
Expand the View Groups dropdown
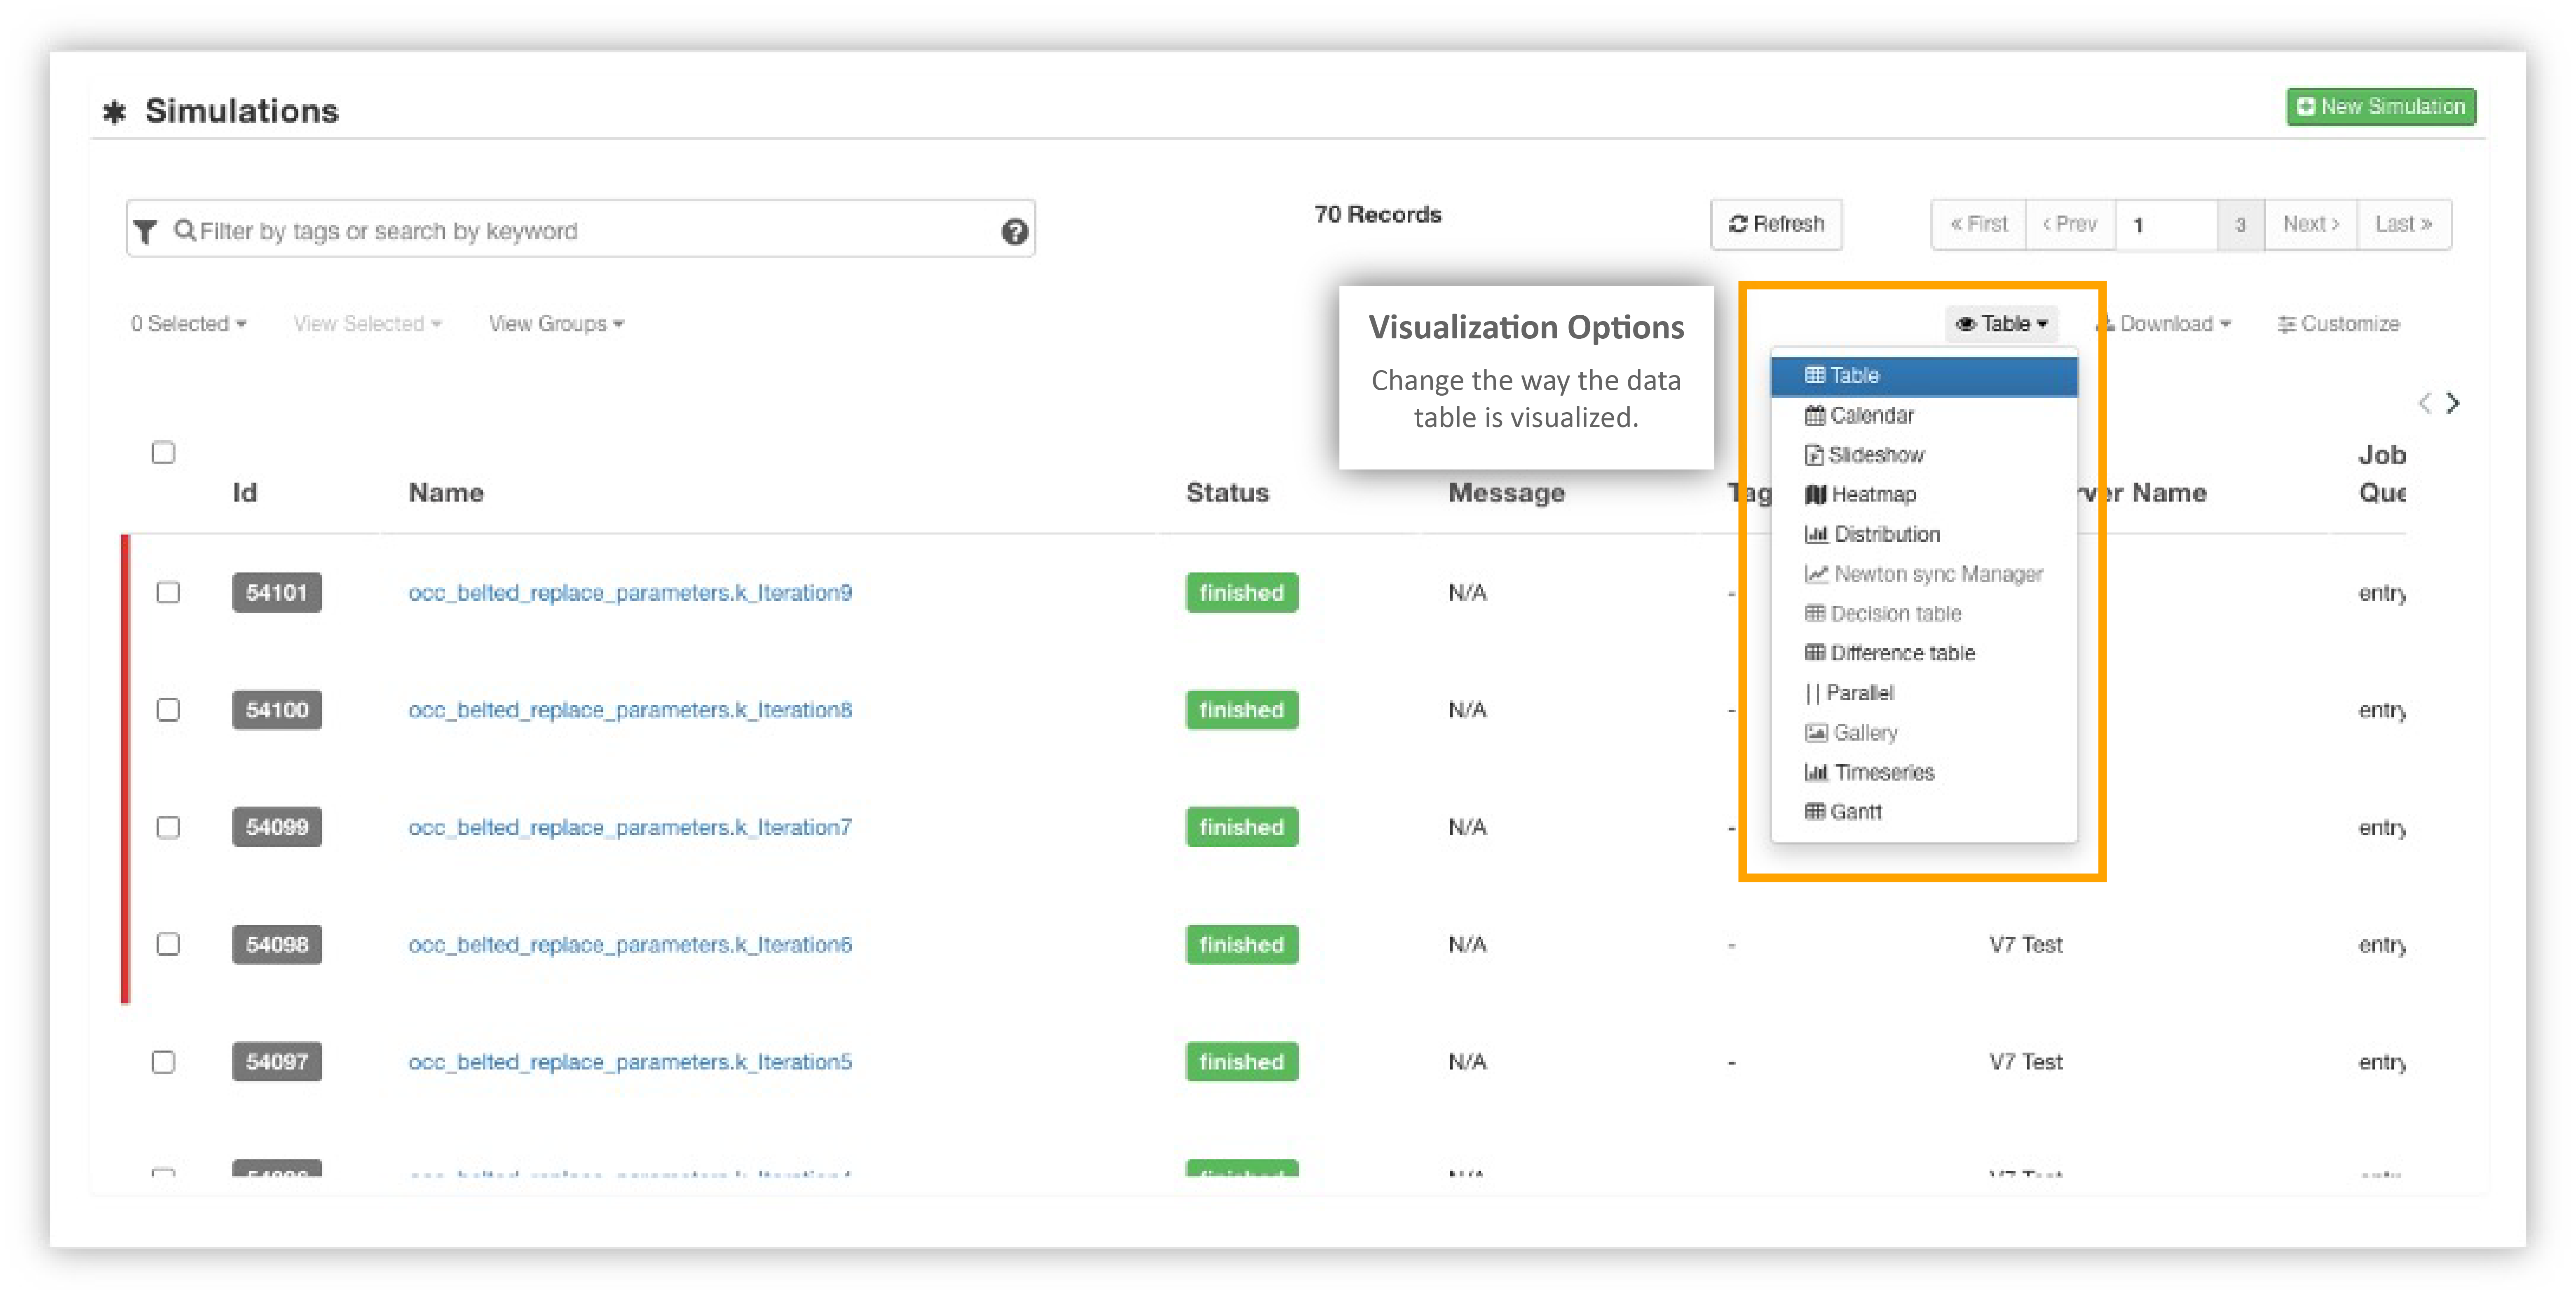click(x=556, y=324)
